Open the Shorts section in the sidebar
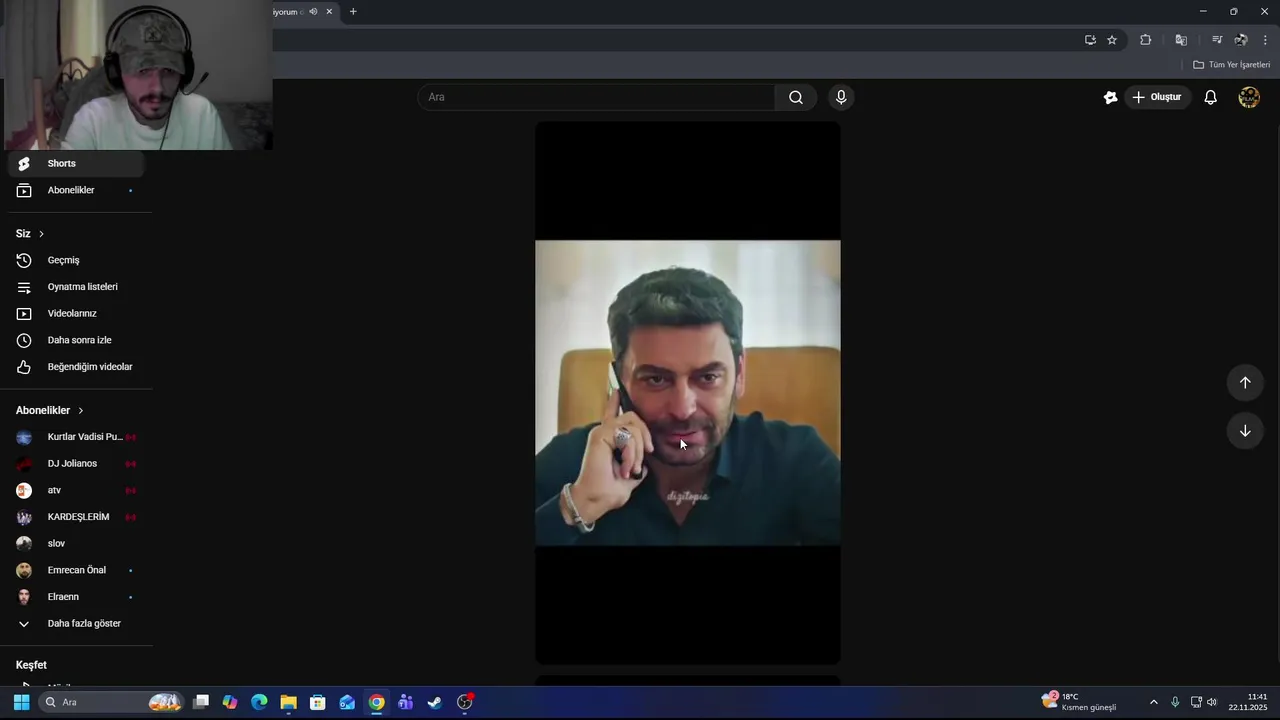This screenshot has height=720, width=1280. tap(76, 164)
